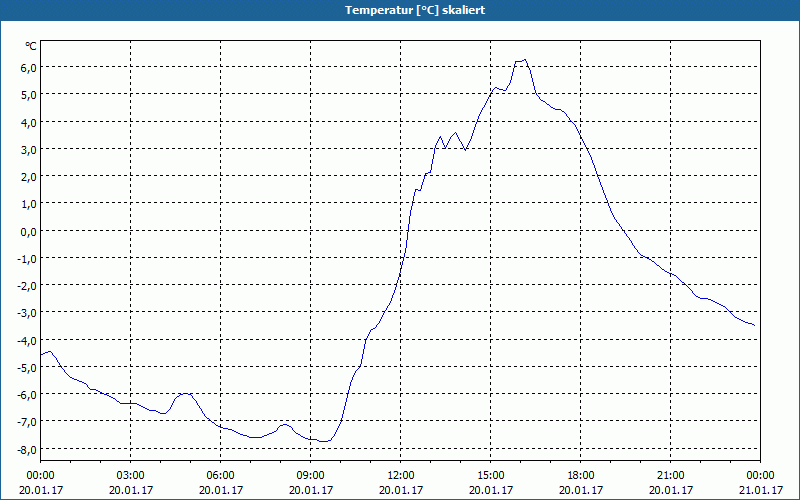The height and width of the screenshot is (500, 800).
Task: Click the °C unit label on the y-axis
Action: tap(31, 46)
